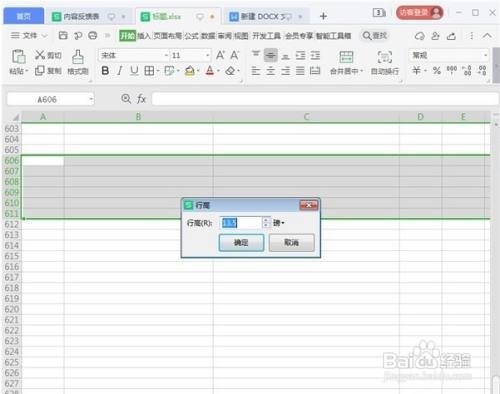Click the decrease indent icon
This screenshot has height=394, width=500.
[x=300, y=55]
